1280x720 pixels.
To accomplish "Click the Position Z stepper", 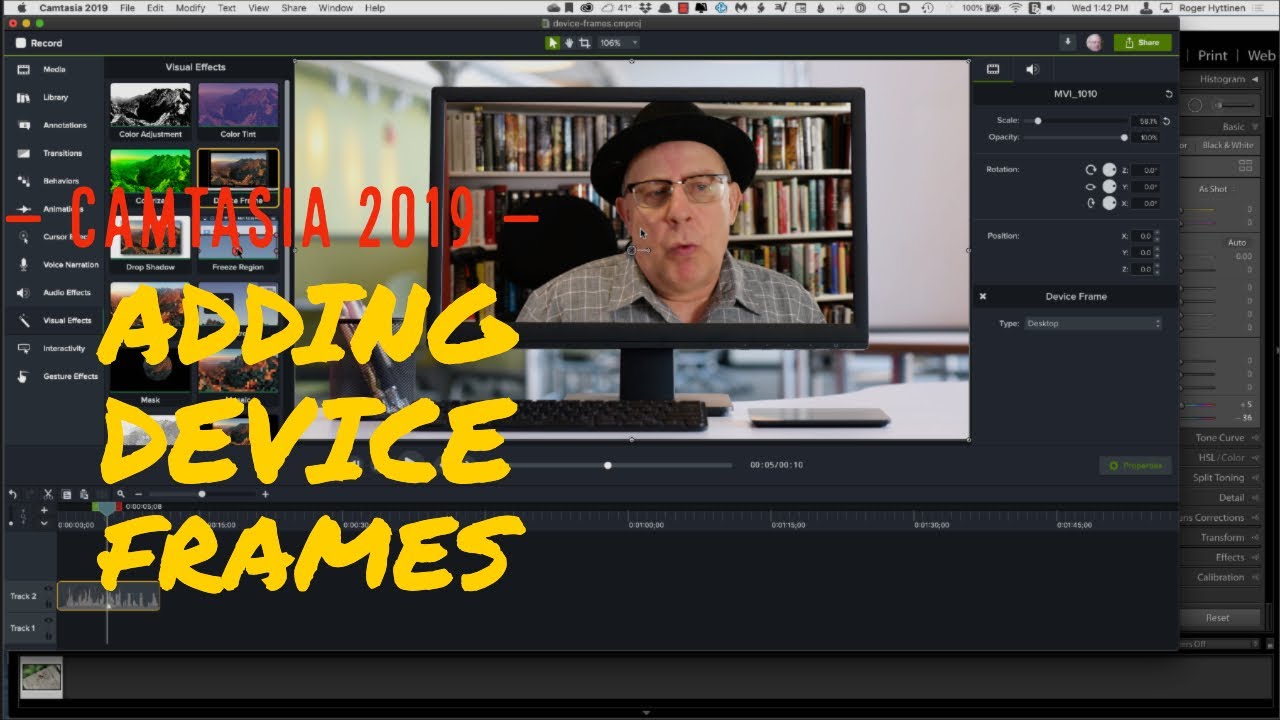I will pos(1157,269).
